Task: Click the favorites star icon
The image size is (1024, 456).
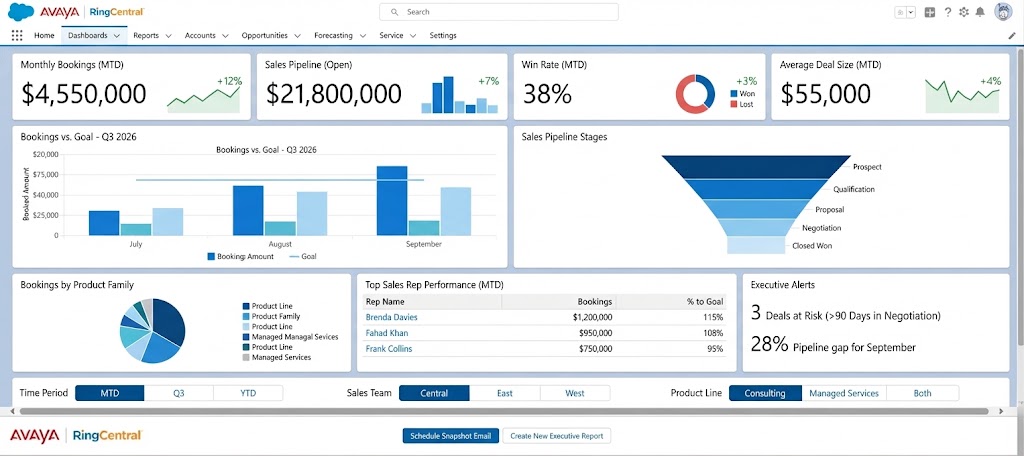Action: [900, 12]
